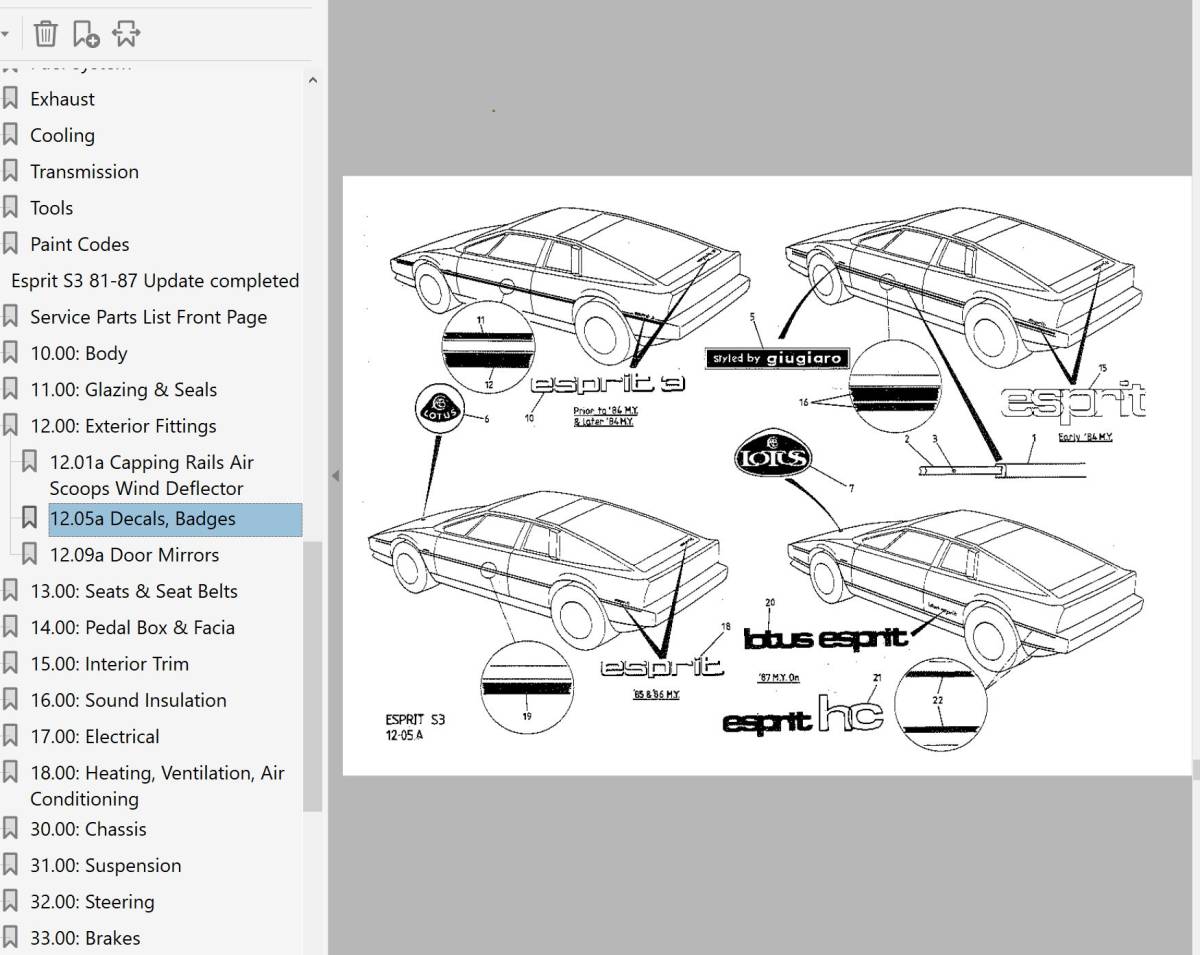Click the bookmark icon beside 14.00: Pedal Box & Facia
This screenshot has height=955, width=1200.
click(x=11, y=627)
